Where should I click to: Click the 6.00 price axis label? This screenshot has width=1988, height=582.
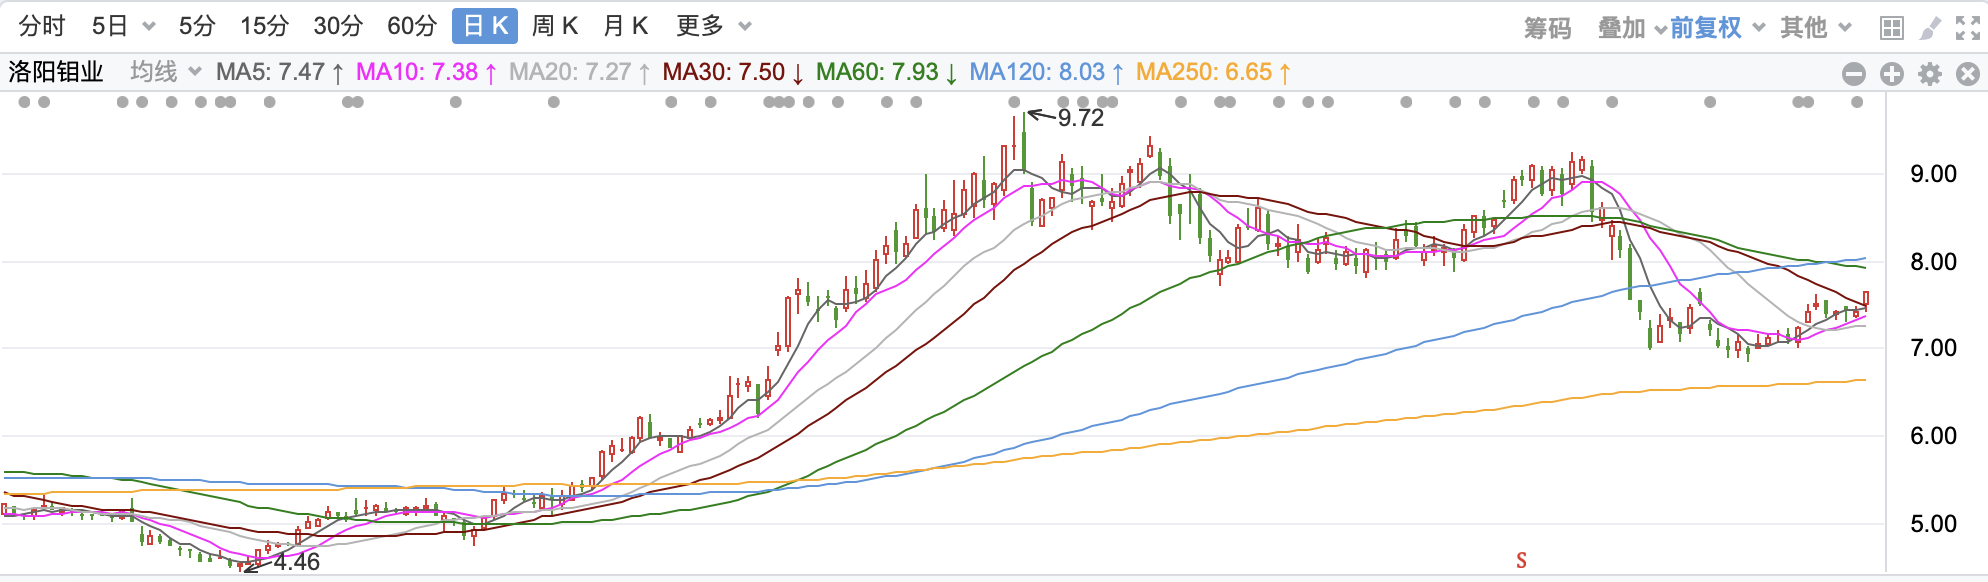coord(1933,436)
